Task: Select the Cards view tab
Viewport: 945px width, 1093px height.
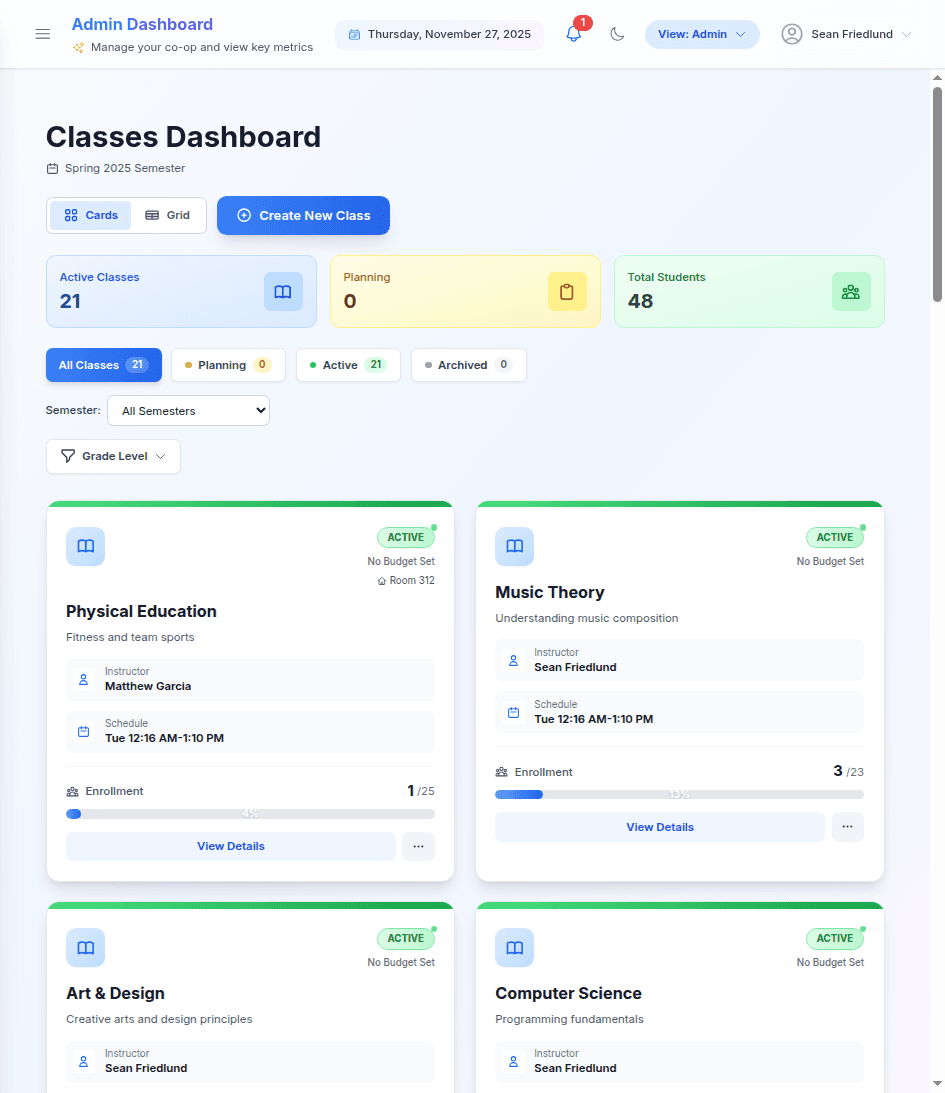Action: click(91, 215)
